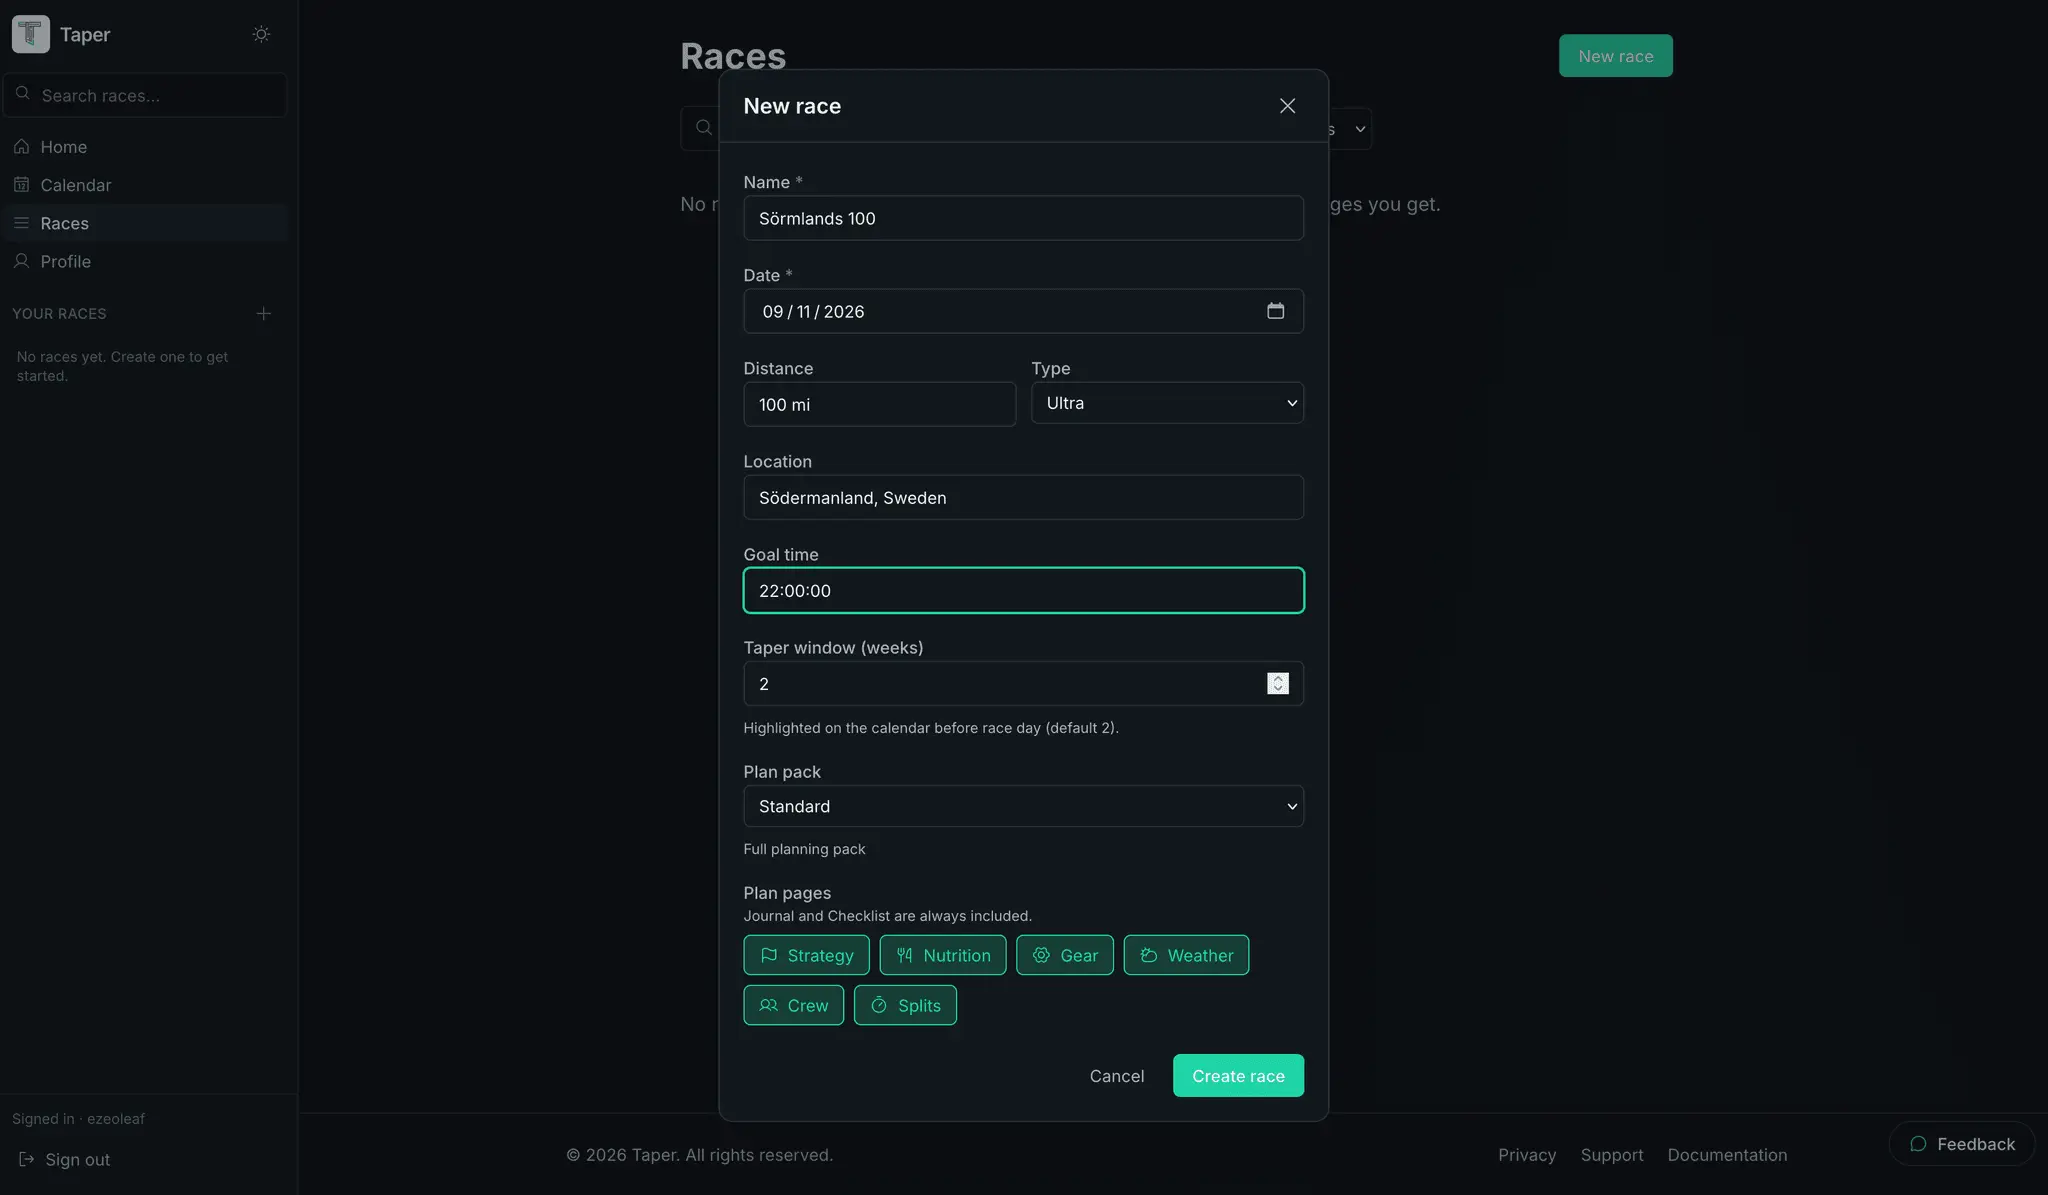The width and height of the screenshot is (2048, 1195).
Task: Click the New race button on Races page
Action: [1615, 56]
